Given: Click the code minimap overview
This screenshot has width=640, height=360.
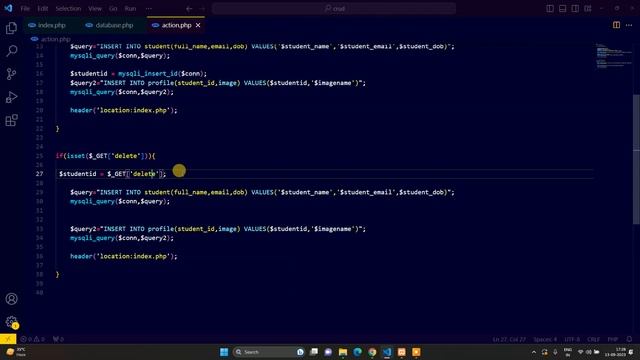Looking at the screenshot, I should pos(613,55).
